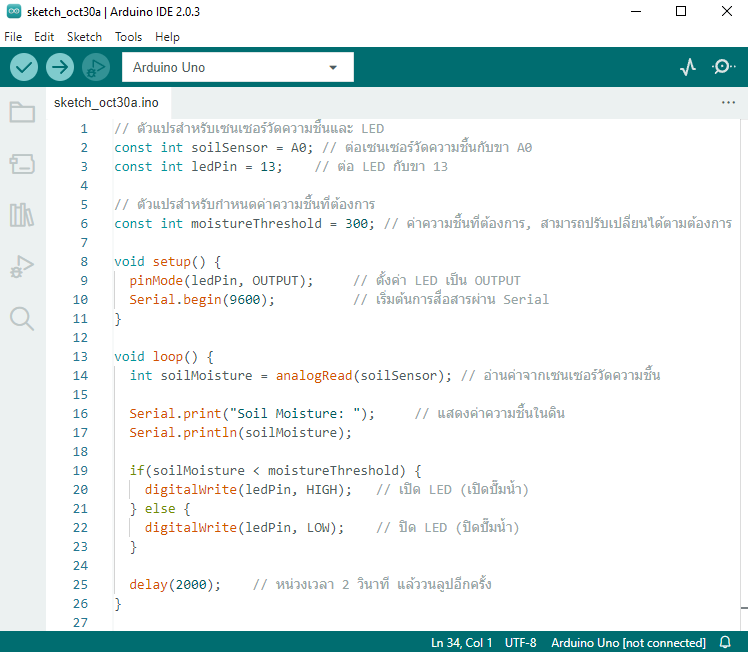
Task: Click 'moistureThreshold' on line 6
Action: 257,223
